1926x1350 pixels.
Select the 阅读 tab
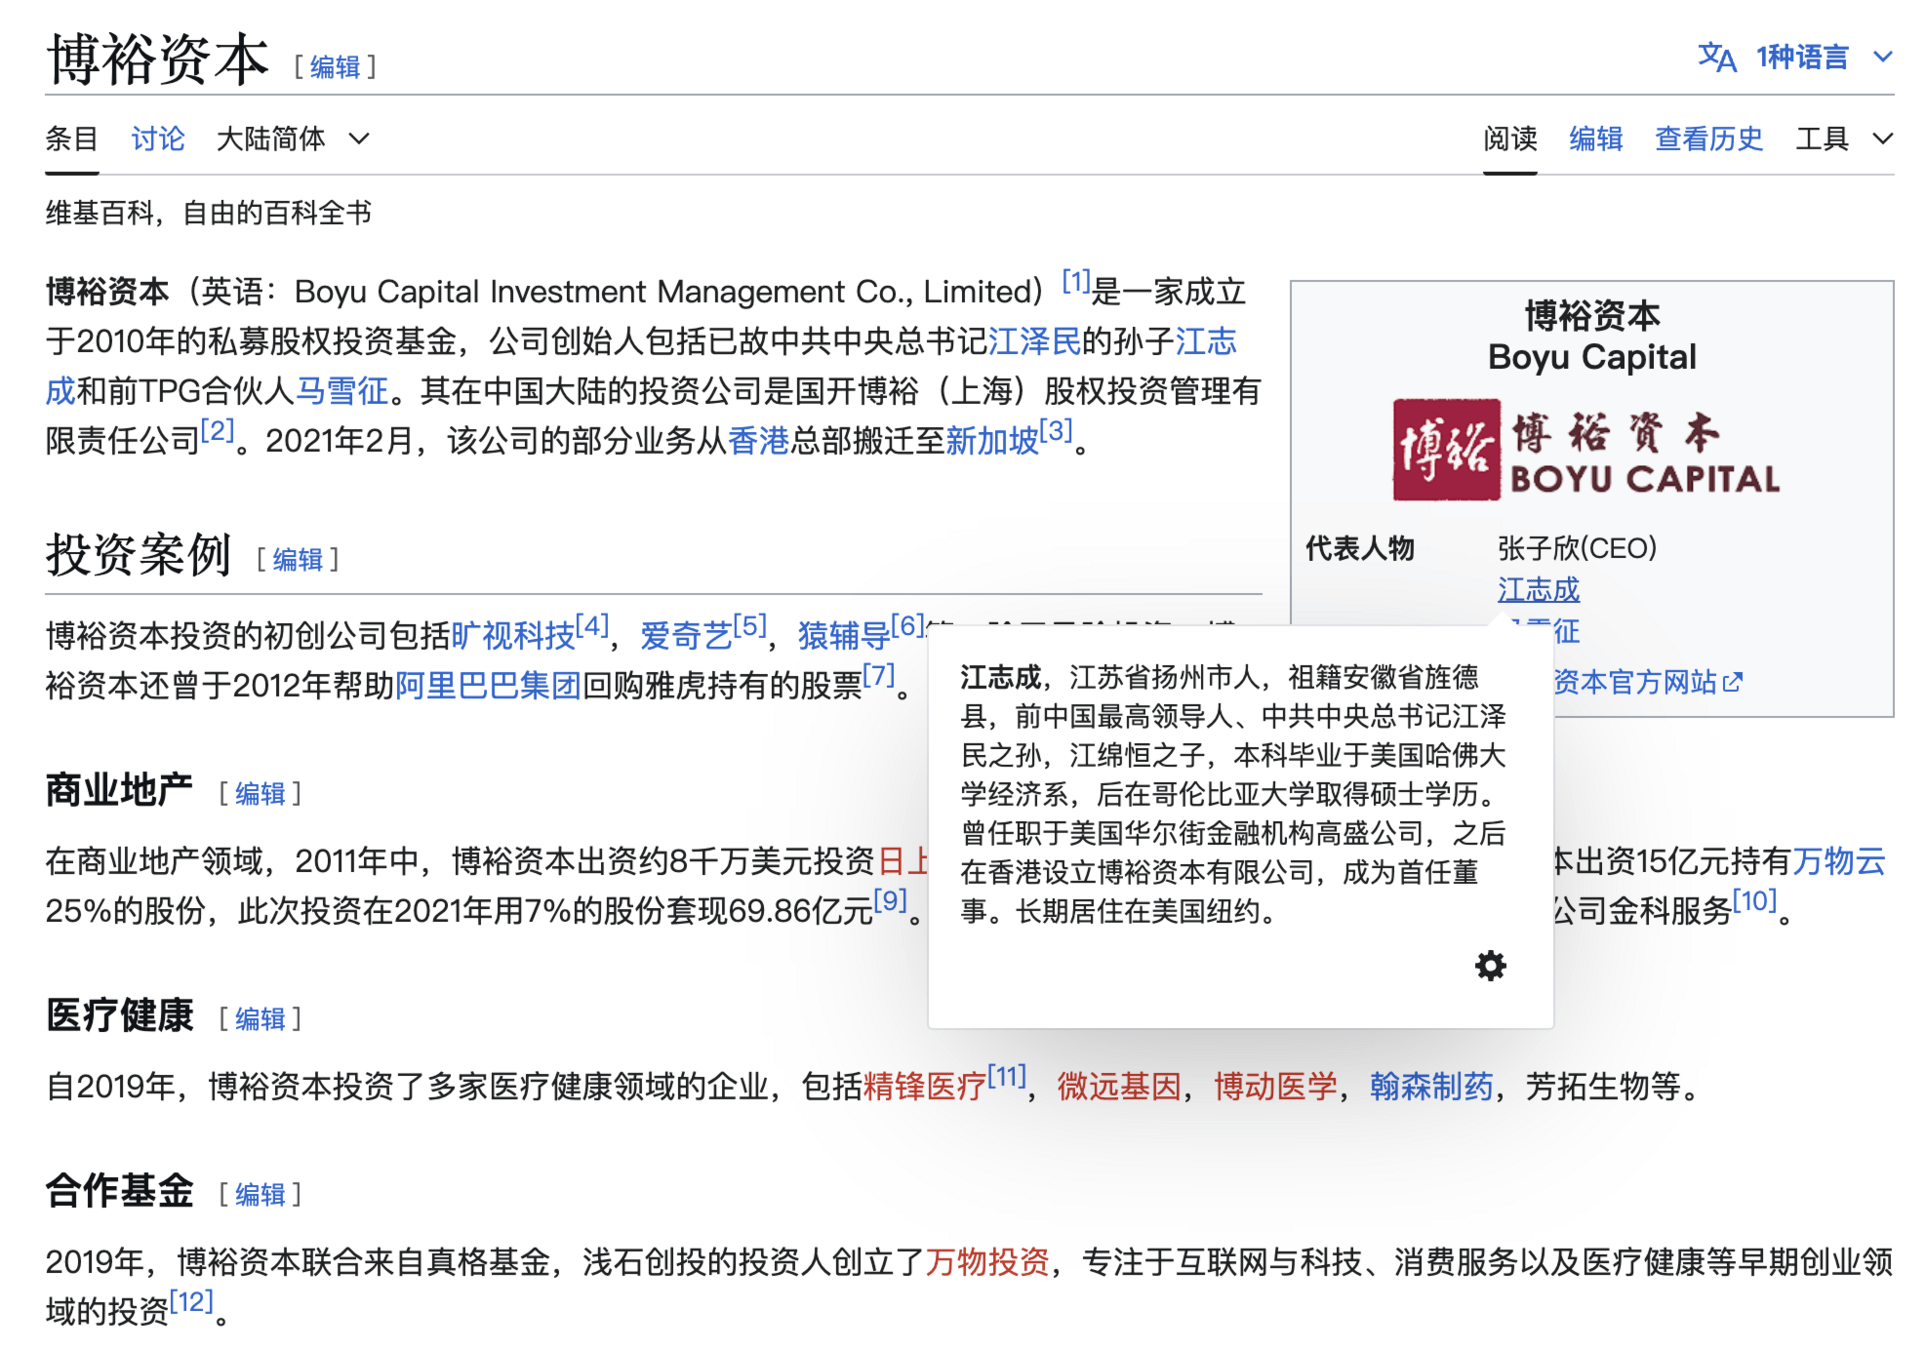click(1508, 138)
